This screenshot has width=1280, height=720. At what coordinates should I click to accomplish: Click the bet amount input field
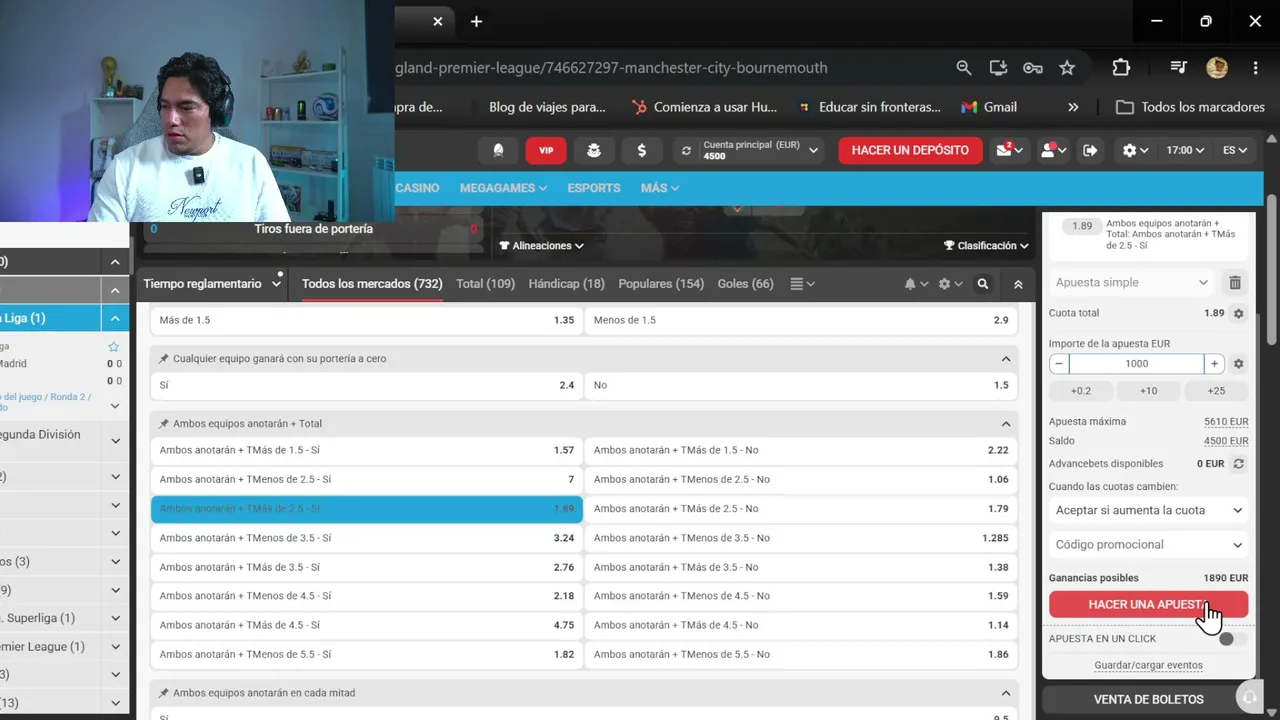pyautogui.click(x=1136, y=364)
